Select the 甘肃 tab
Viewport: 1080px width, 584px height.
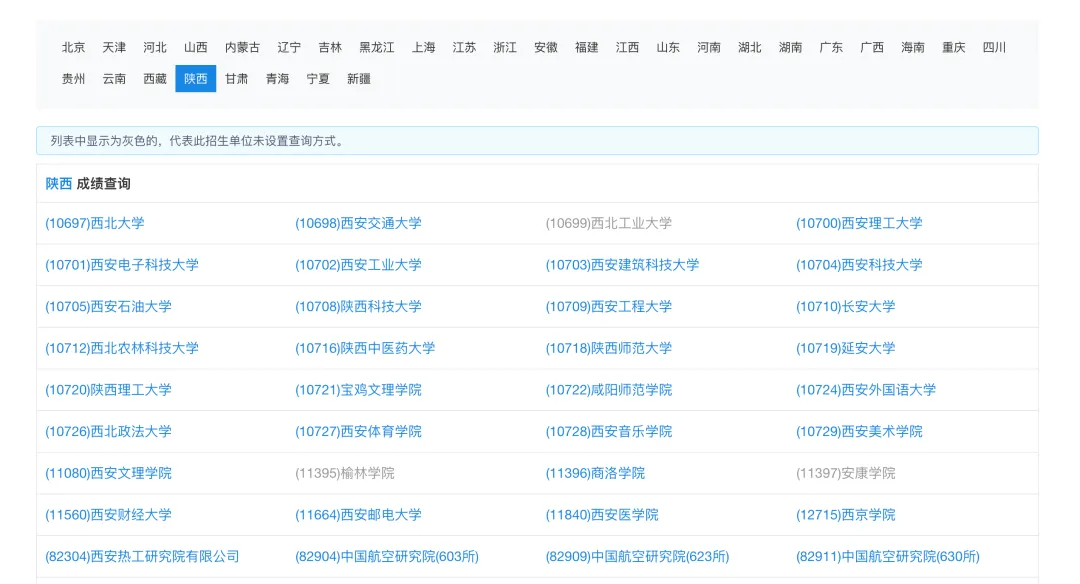coord(236,79)
